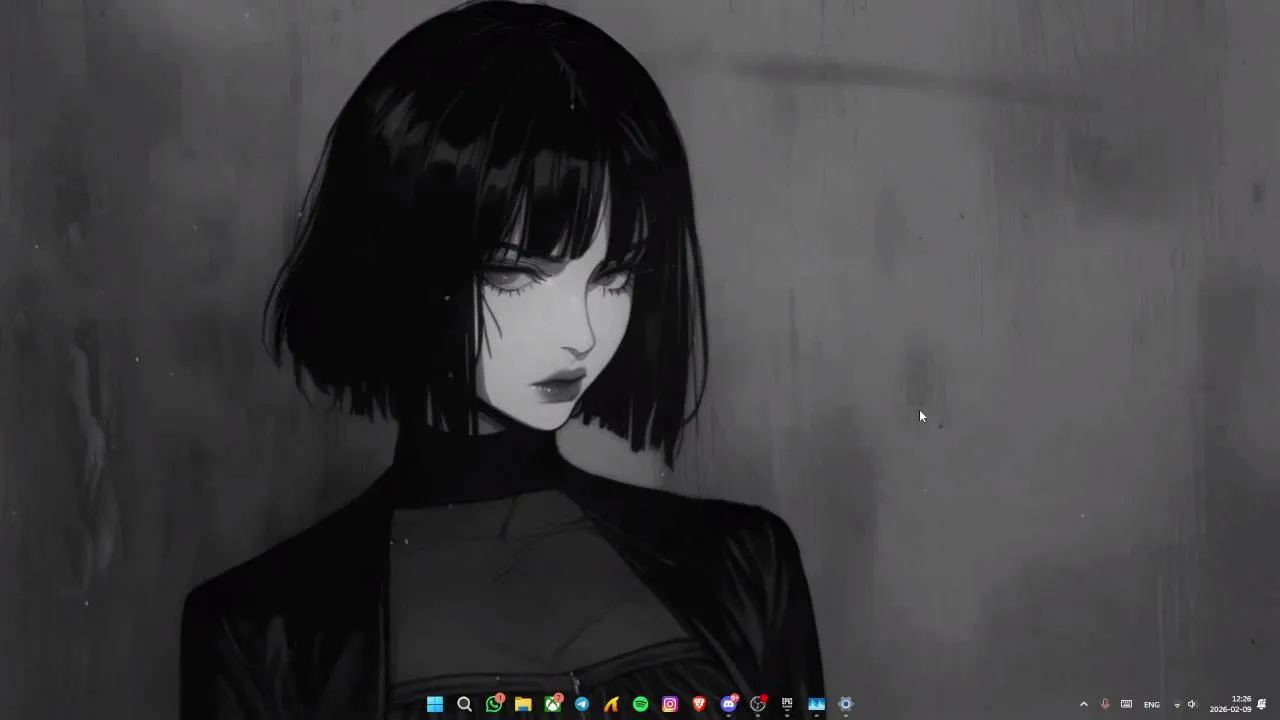Open network Wi-Fi quick settings
This screenshot has height=720, width=1280.
click(x=1177, y=704)
